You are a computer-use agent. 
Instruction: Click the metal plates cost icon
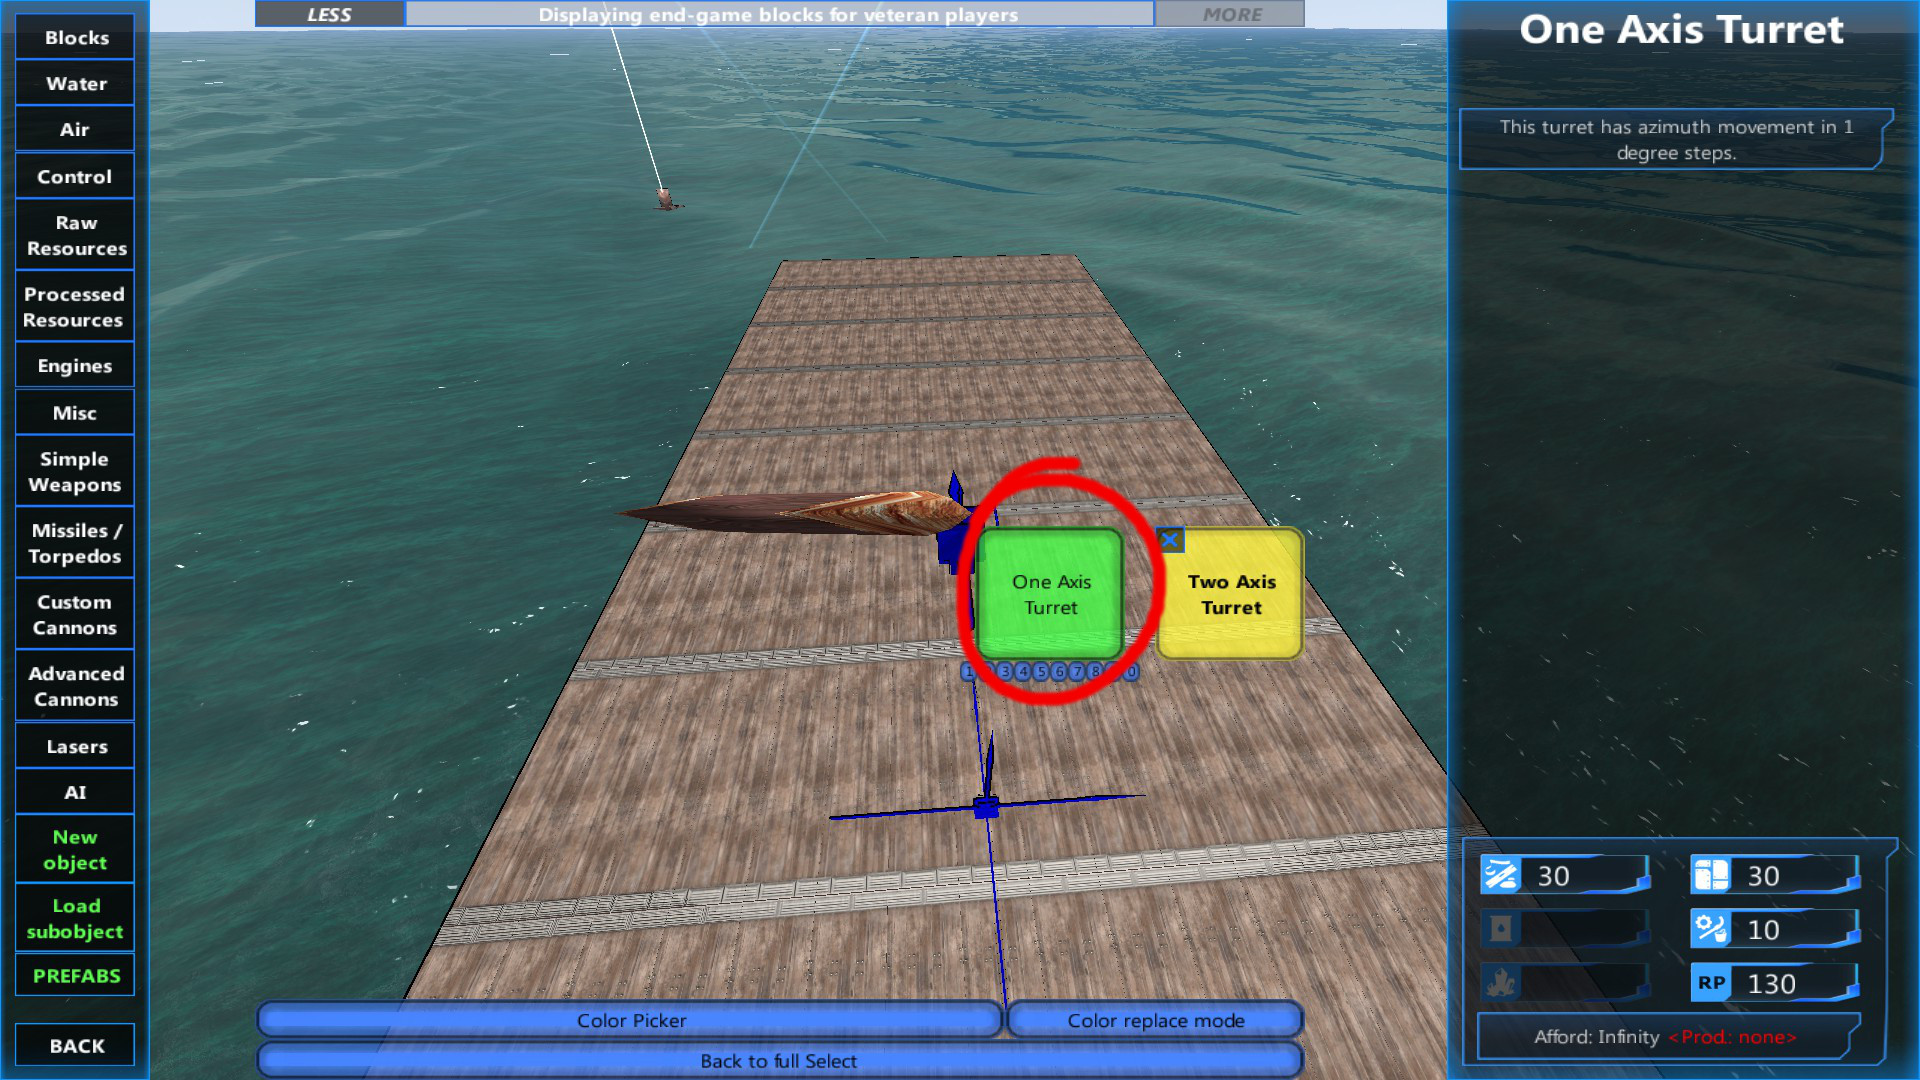tap(1710, 876)
